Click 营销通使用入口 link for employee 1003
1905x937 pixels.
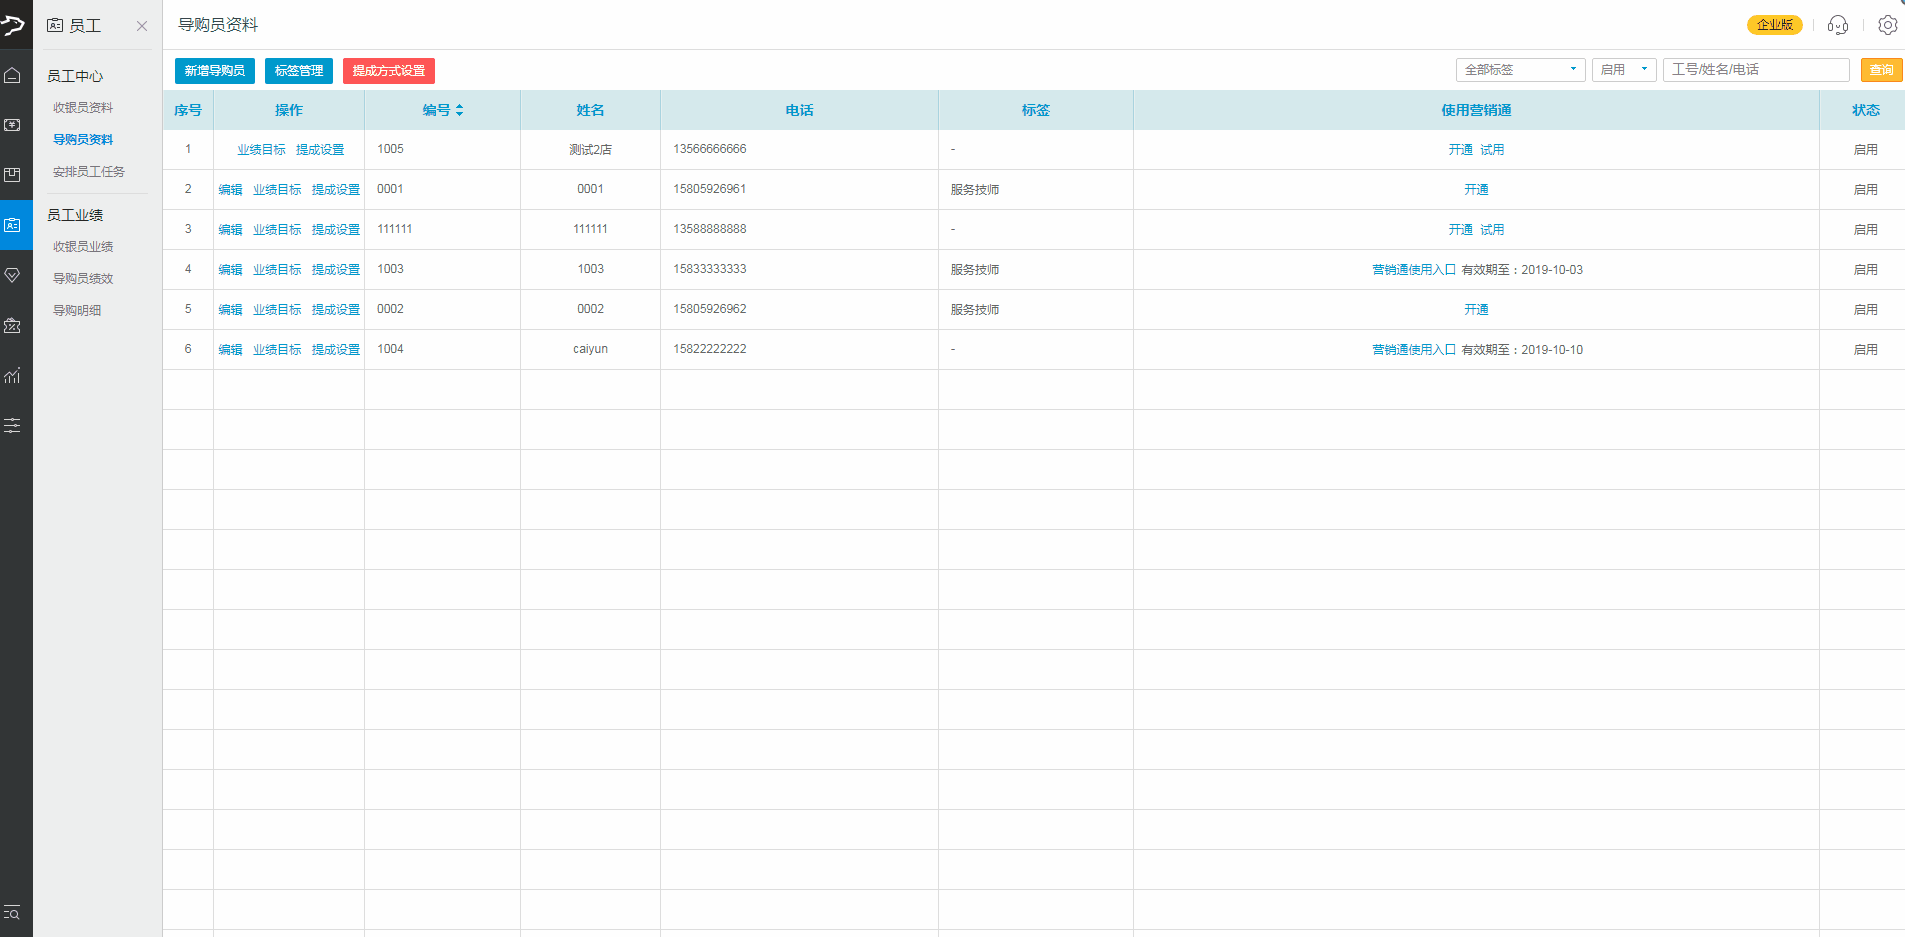(x=1413, y=270)
